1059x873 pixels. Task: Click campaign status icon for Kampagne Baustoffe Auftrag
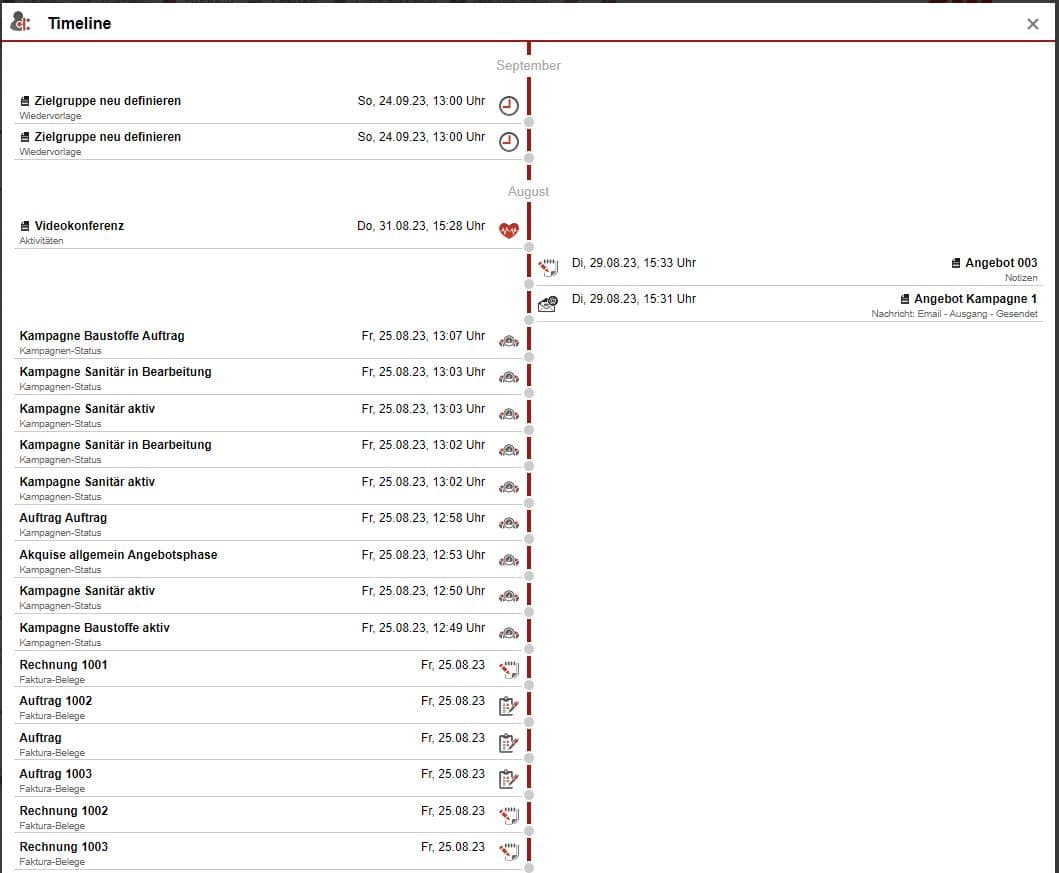pyautogui.click(x=509, y=341)
